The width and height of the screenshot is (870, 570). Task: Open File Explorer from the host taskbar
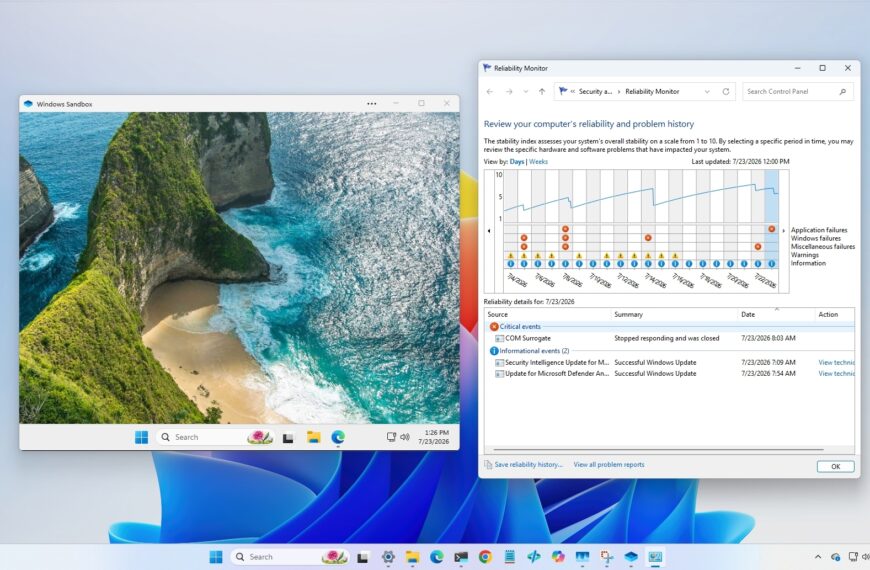point(412,557)
